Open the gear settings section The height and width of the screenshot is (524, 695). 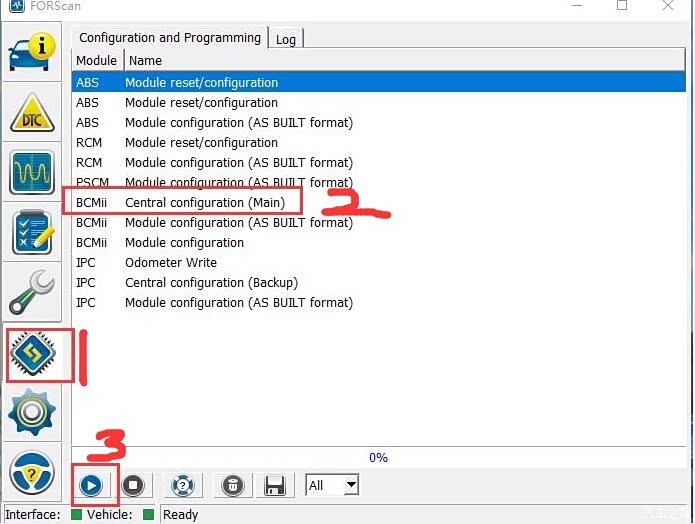point(32,413)
